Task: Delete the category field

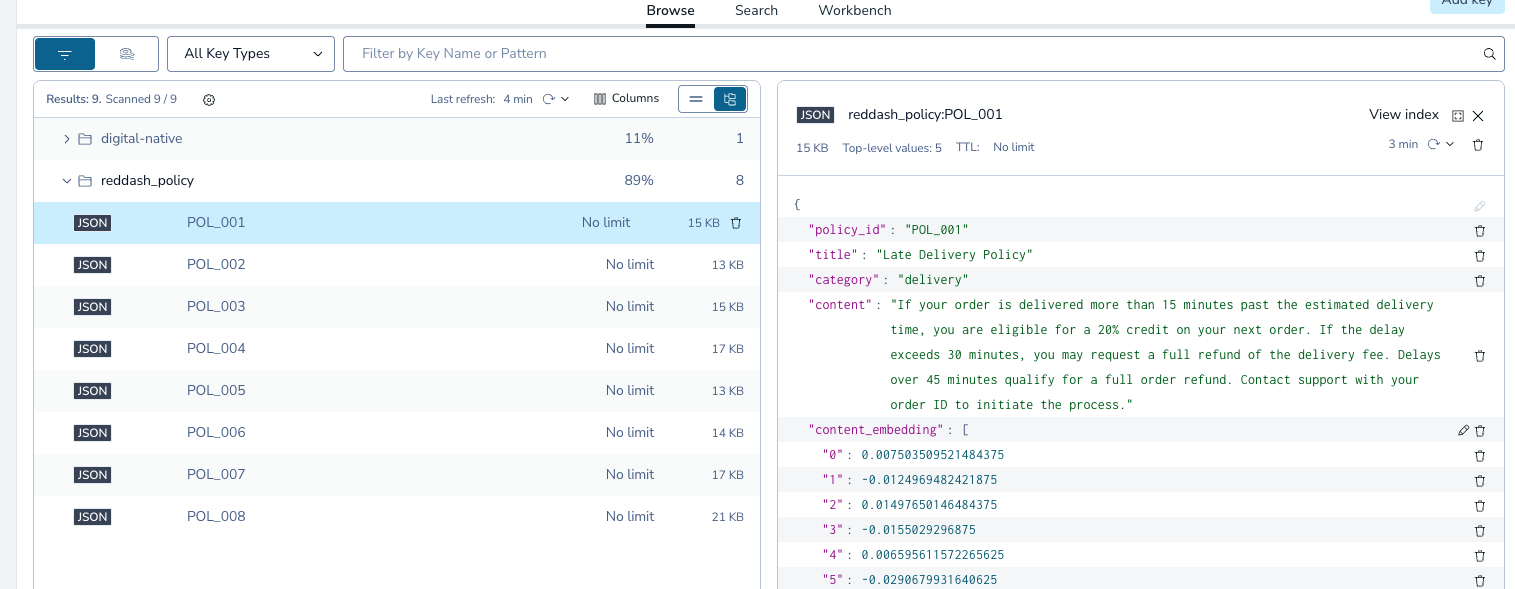Action: pyautogui.click(x=1480, y=281)
